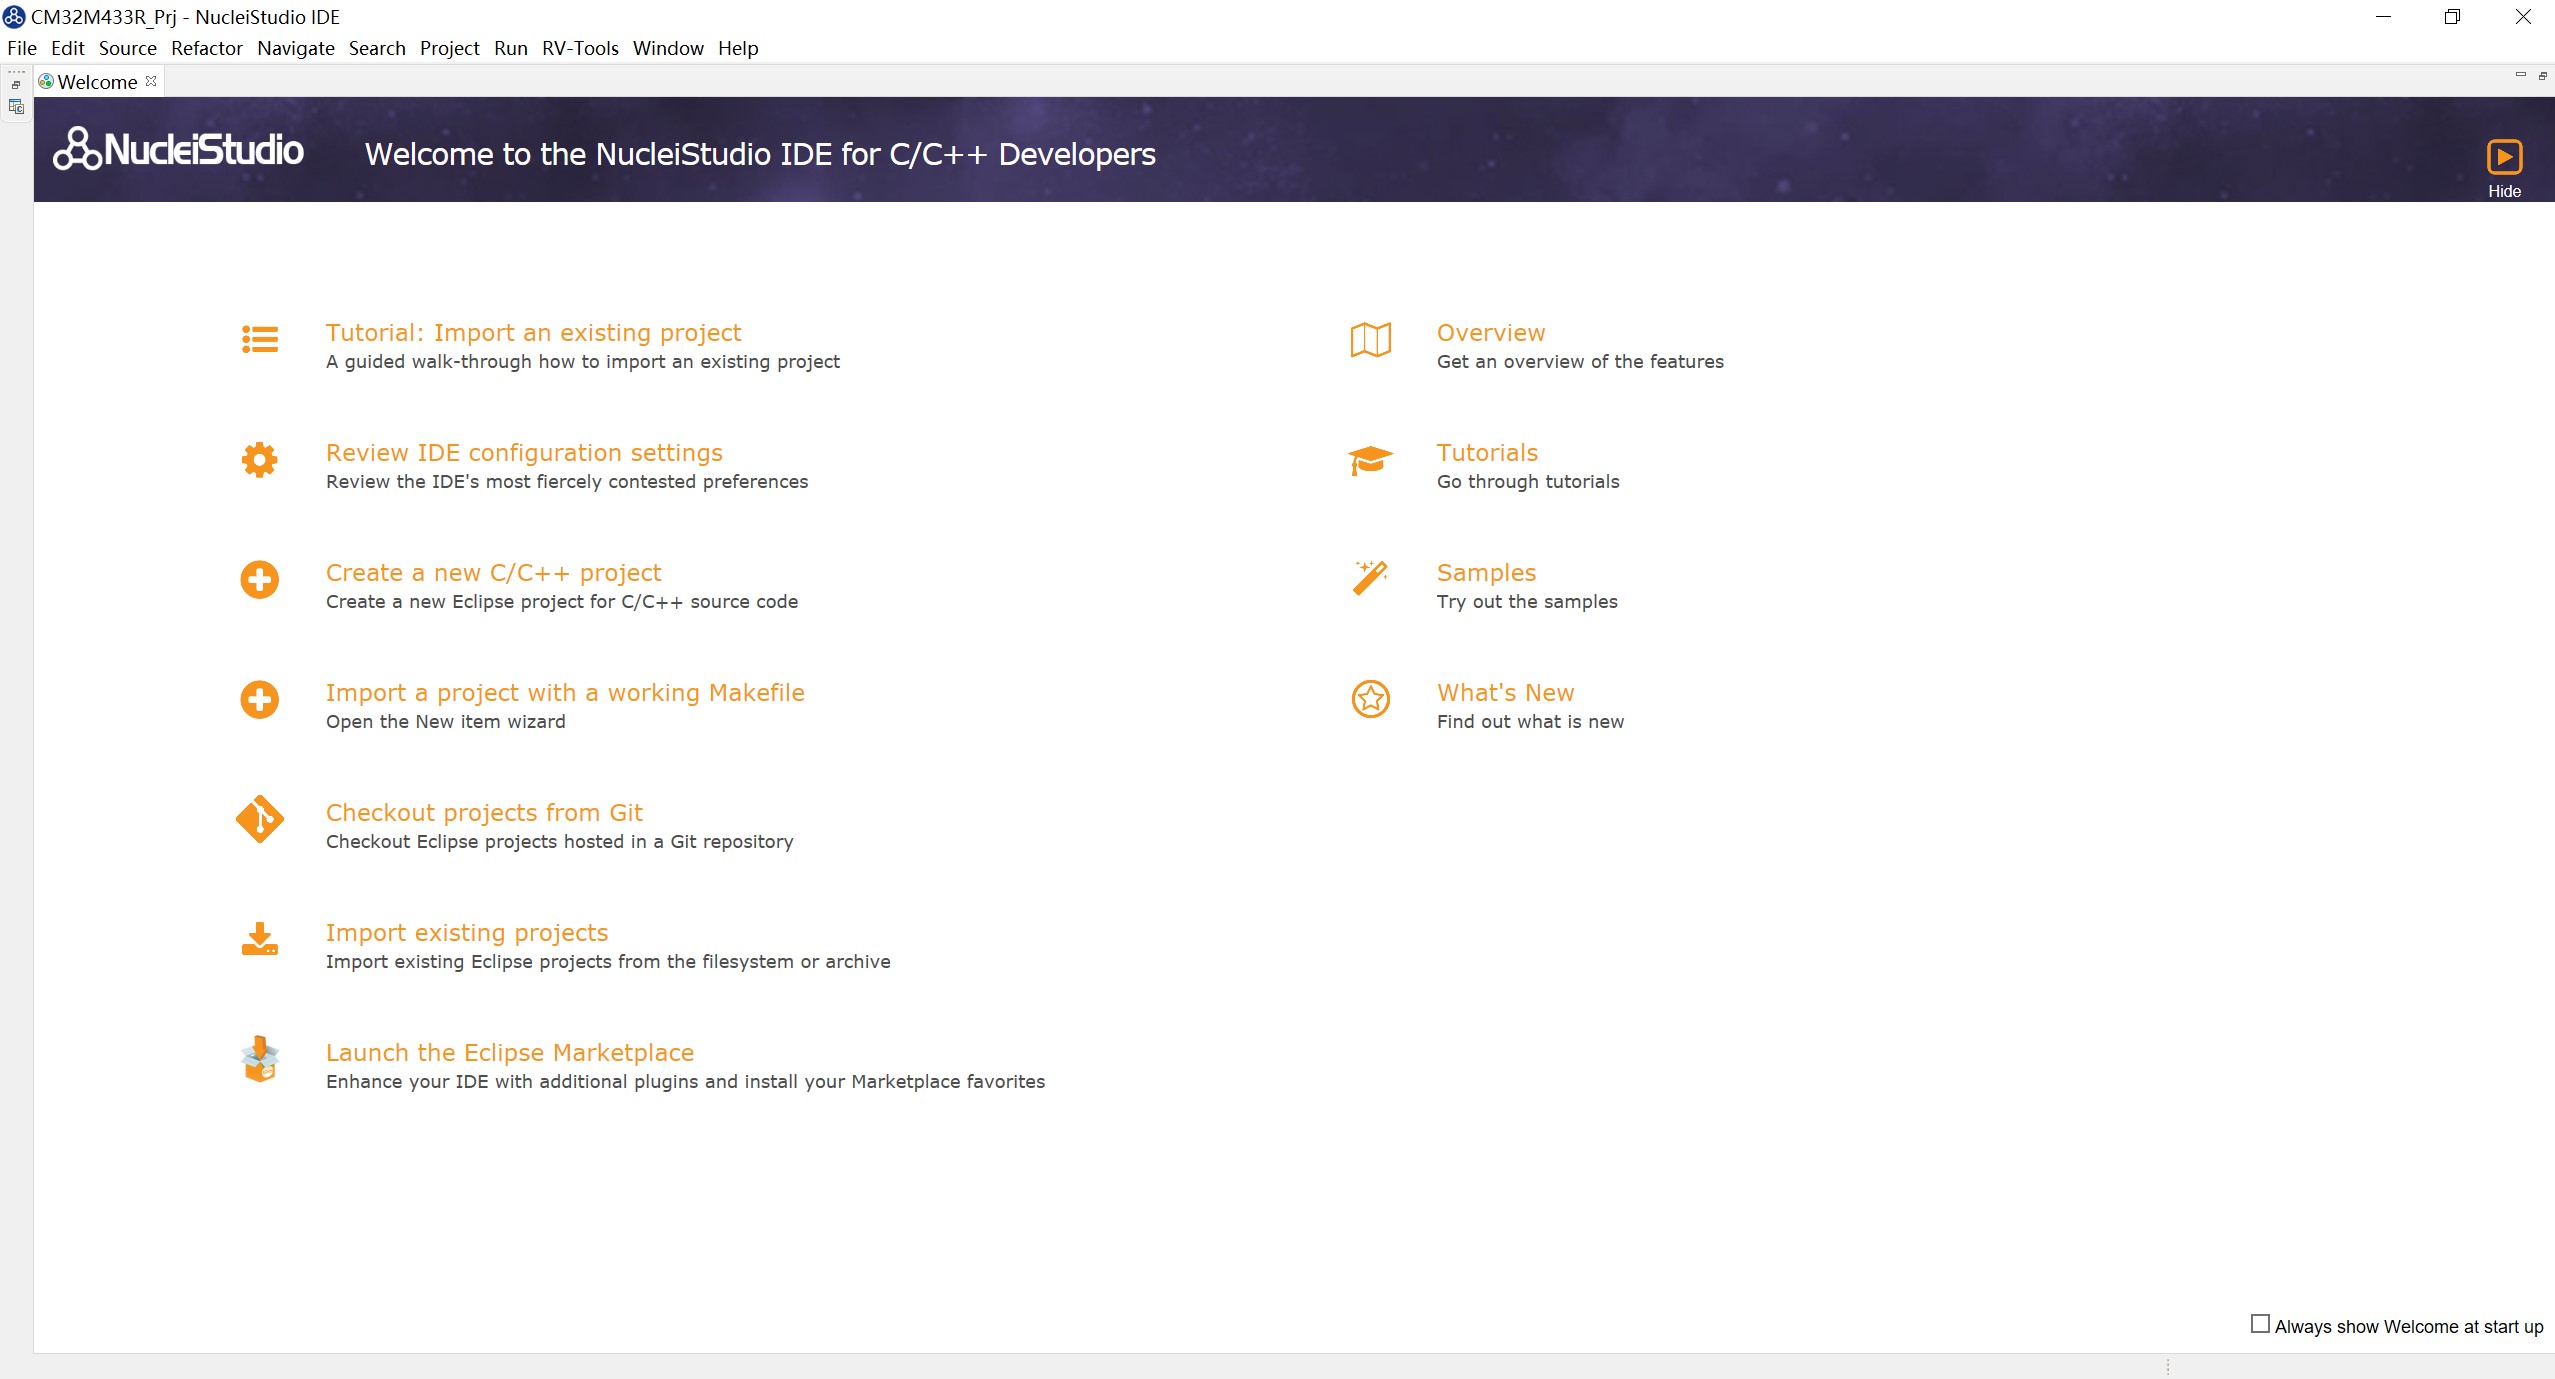Viewport: 2555px width, 1379px height.
Task: Click Import existing projects link
Action: [x=467, y=933]
